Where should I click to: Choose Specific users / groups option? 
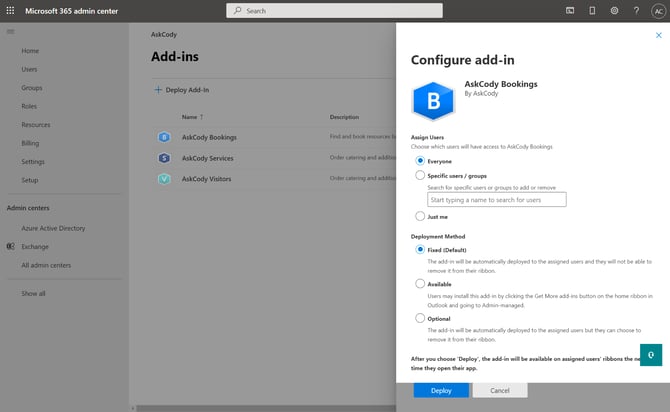pyautogui.click(x=420, y=175)
